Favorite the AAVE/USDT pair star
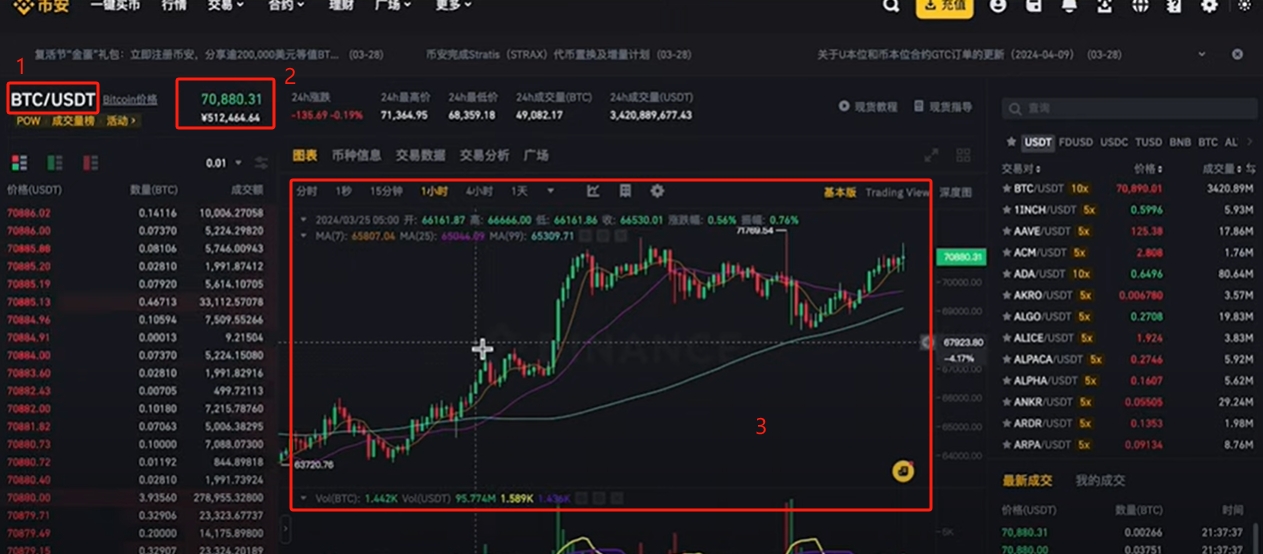Screen dimensions: 1263x554 coord(1006,231)
